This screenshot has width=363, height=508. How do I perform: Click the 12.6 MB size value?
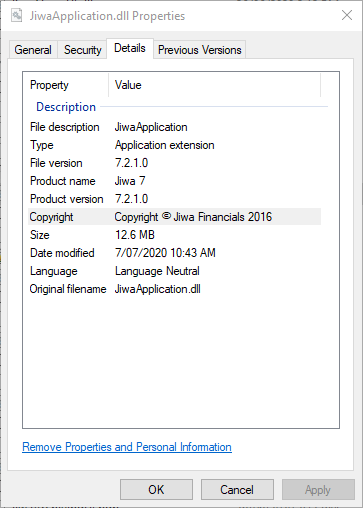pyautogui.click(x=135, y=235)
